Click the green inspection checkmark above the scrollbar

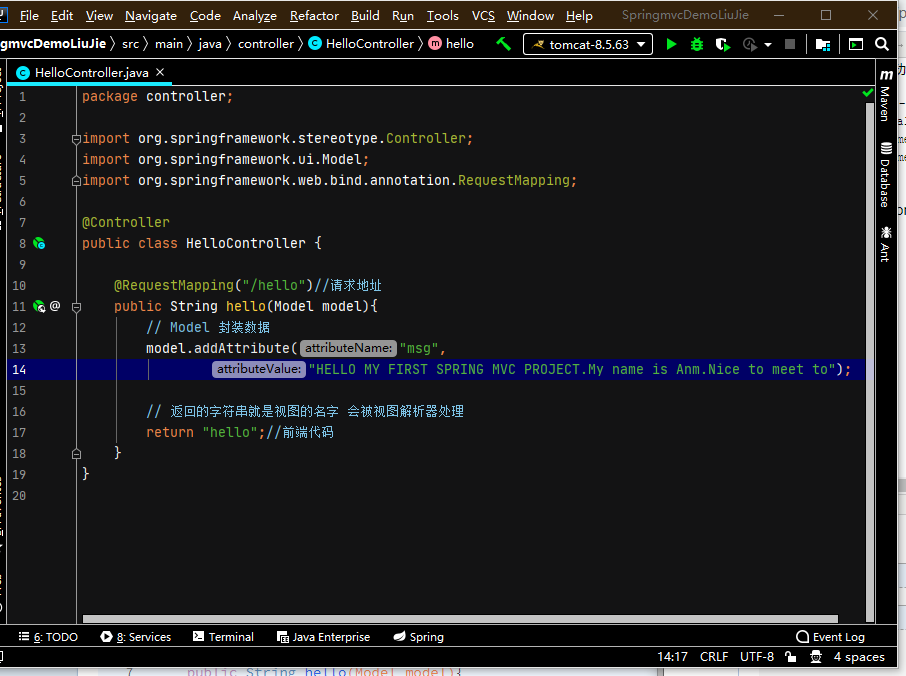pos(867,92)
